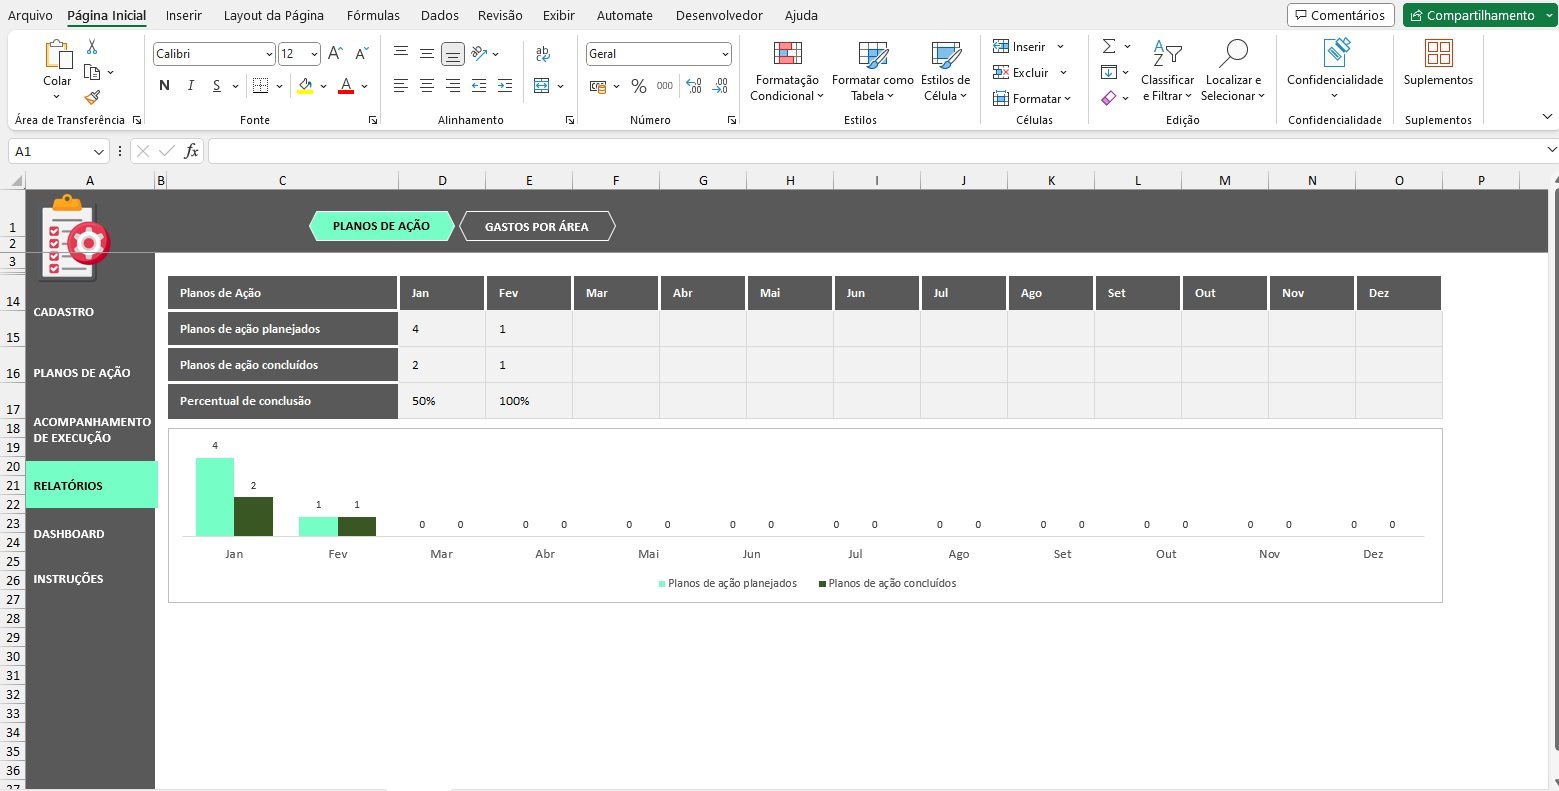Click inside the formula bar
The height and width of the screenshot is (791, 1559).
coord(870,152)
